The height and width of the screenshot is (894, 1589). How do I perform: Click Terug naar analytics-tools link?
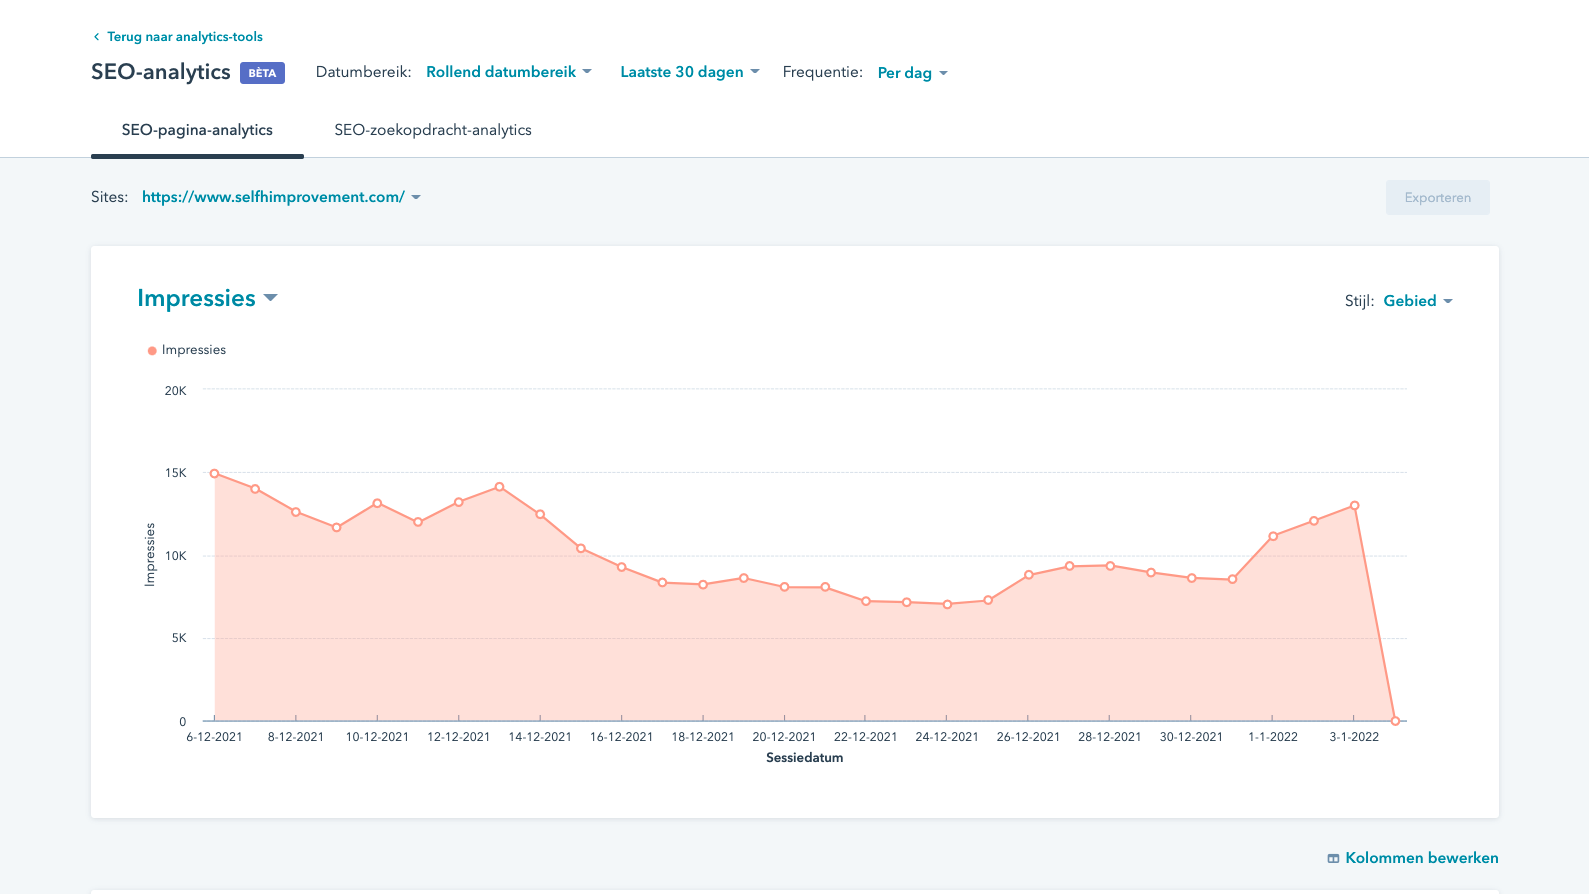coord(184,37)
